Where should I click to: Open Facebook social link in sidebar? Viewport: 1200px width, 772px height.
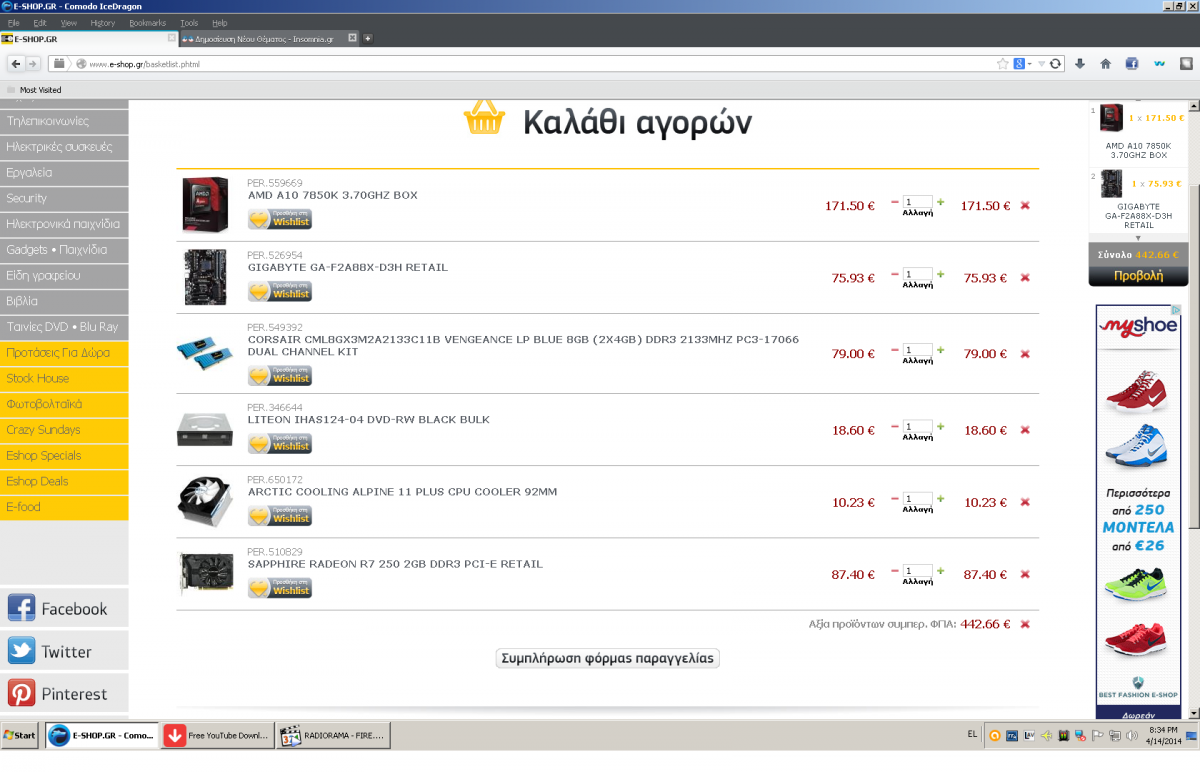tap(64, 608)
